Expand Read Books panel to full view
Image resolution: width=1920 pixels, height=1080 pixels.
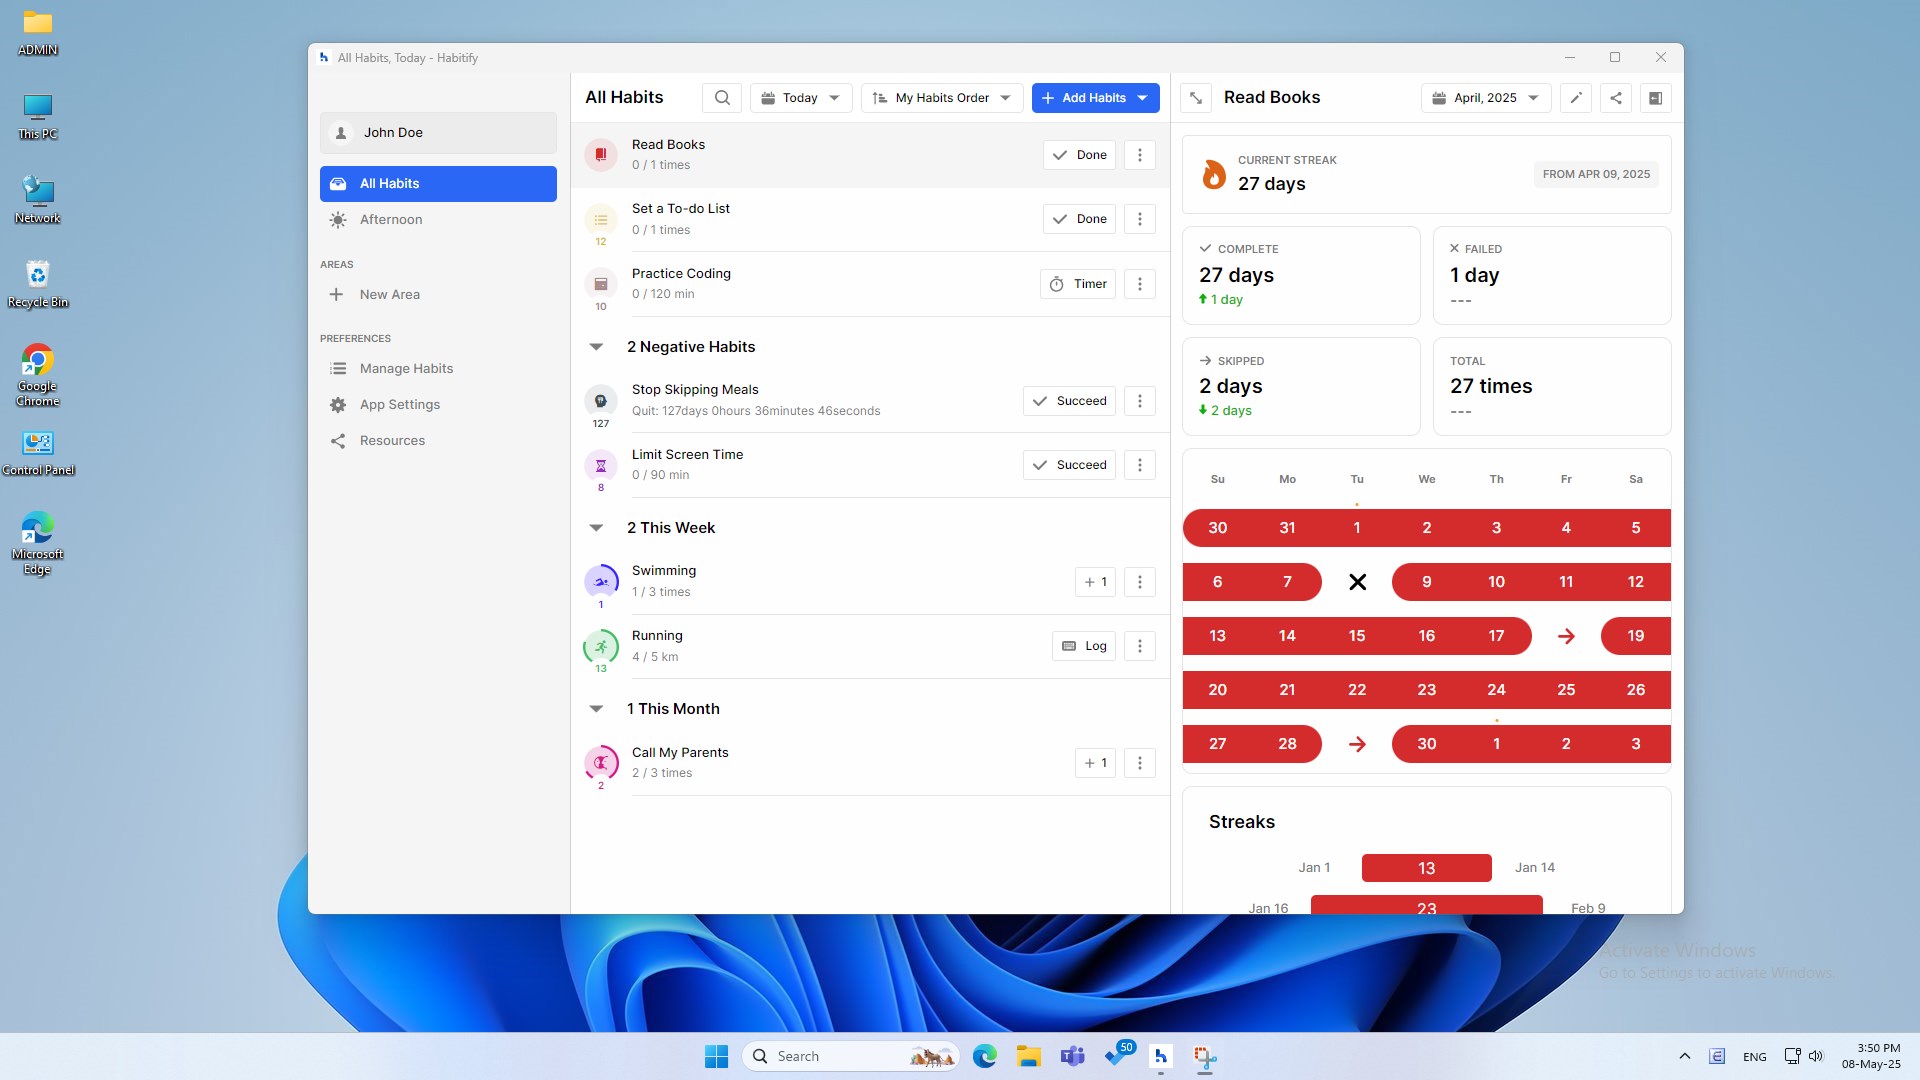pyautogui.click(x=1196, y=98)
